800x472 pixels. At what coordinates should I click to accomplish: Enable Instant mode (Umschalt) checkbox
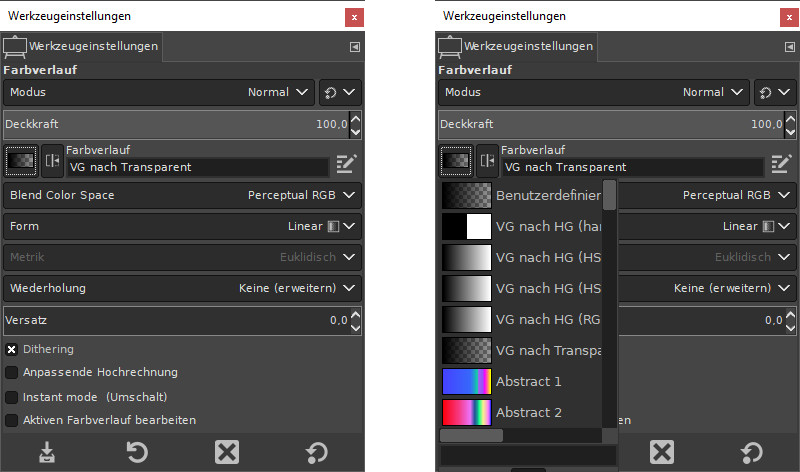click(x=11, y=398)
